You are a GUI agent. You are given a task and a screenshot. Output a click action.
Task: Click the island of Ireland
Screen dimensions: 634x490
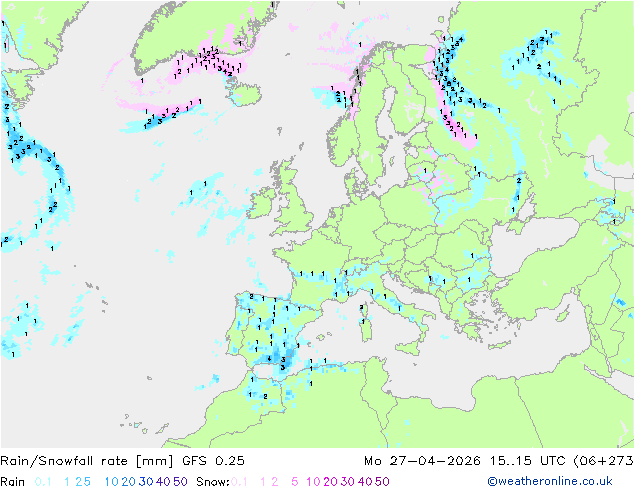coord(261,203)
